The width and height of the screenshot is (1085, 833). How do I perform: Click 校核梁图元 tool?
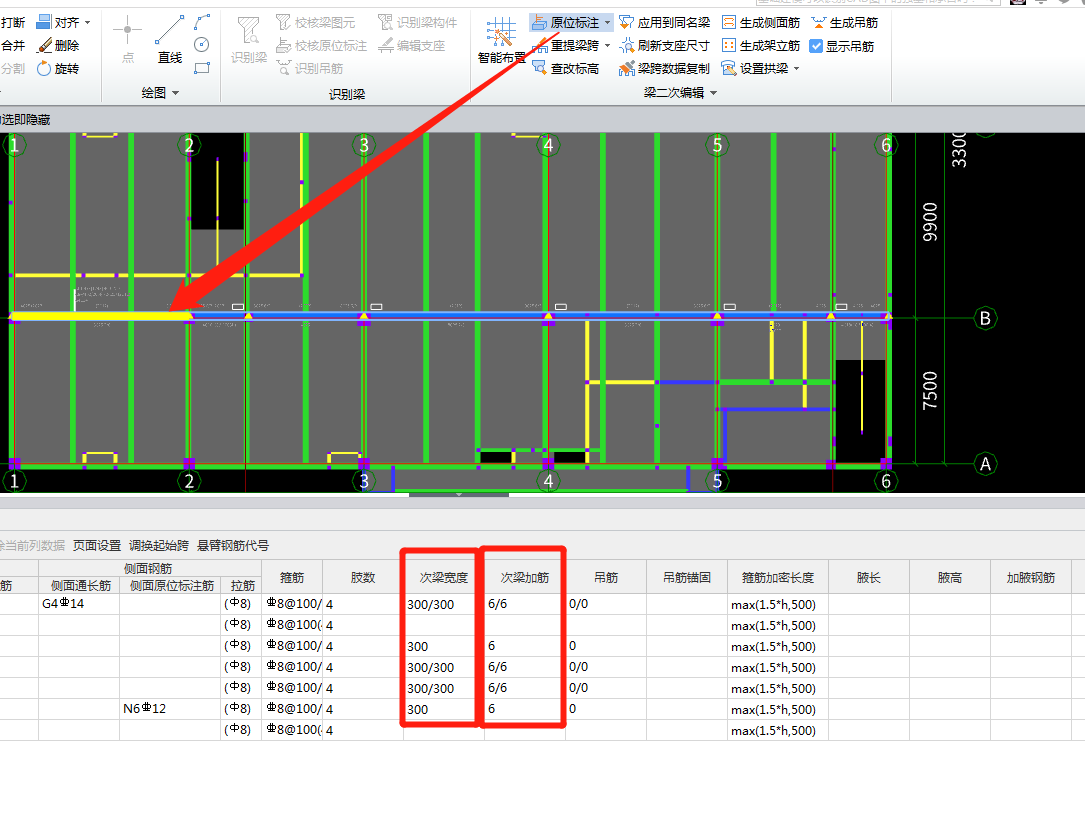pyautogui.click(x=316, y=23)
